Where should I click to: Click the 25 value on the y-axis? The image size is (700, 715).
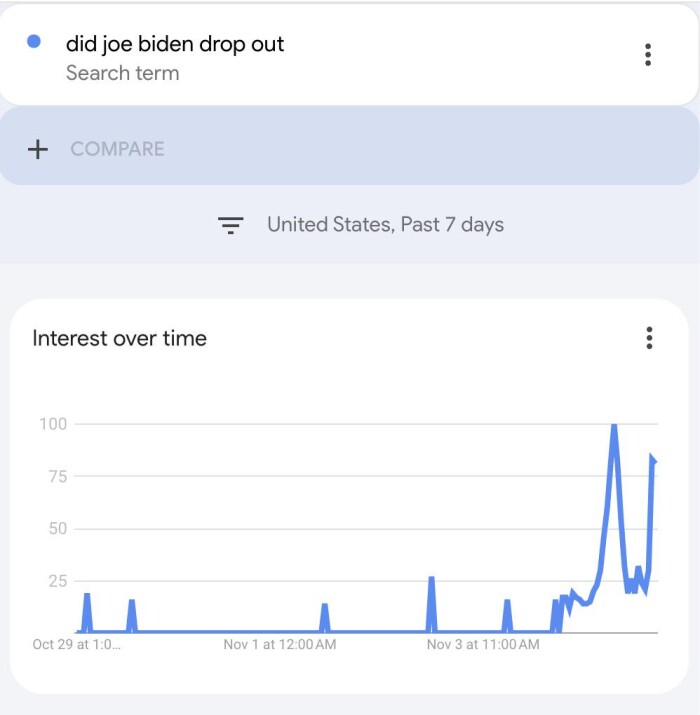[57, 580]
